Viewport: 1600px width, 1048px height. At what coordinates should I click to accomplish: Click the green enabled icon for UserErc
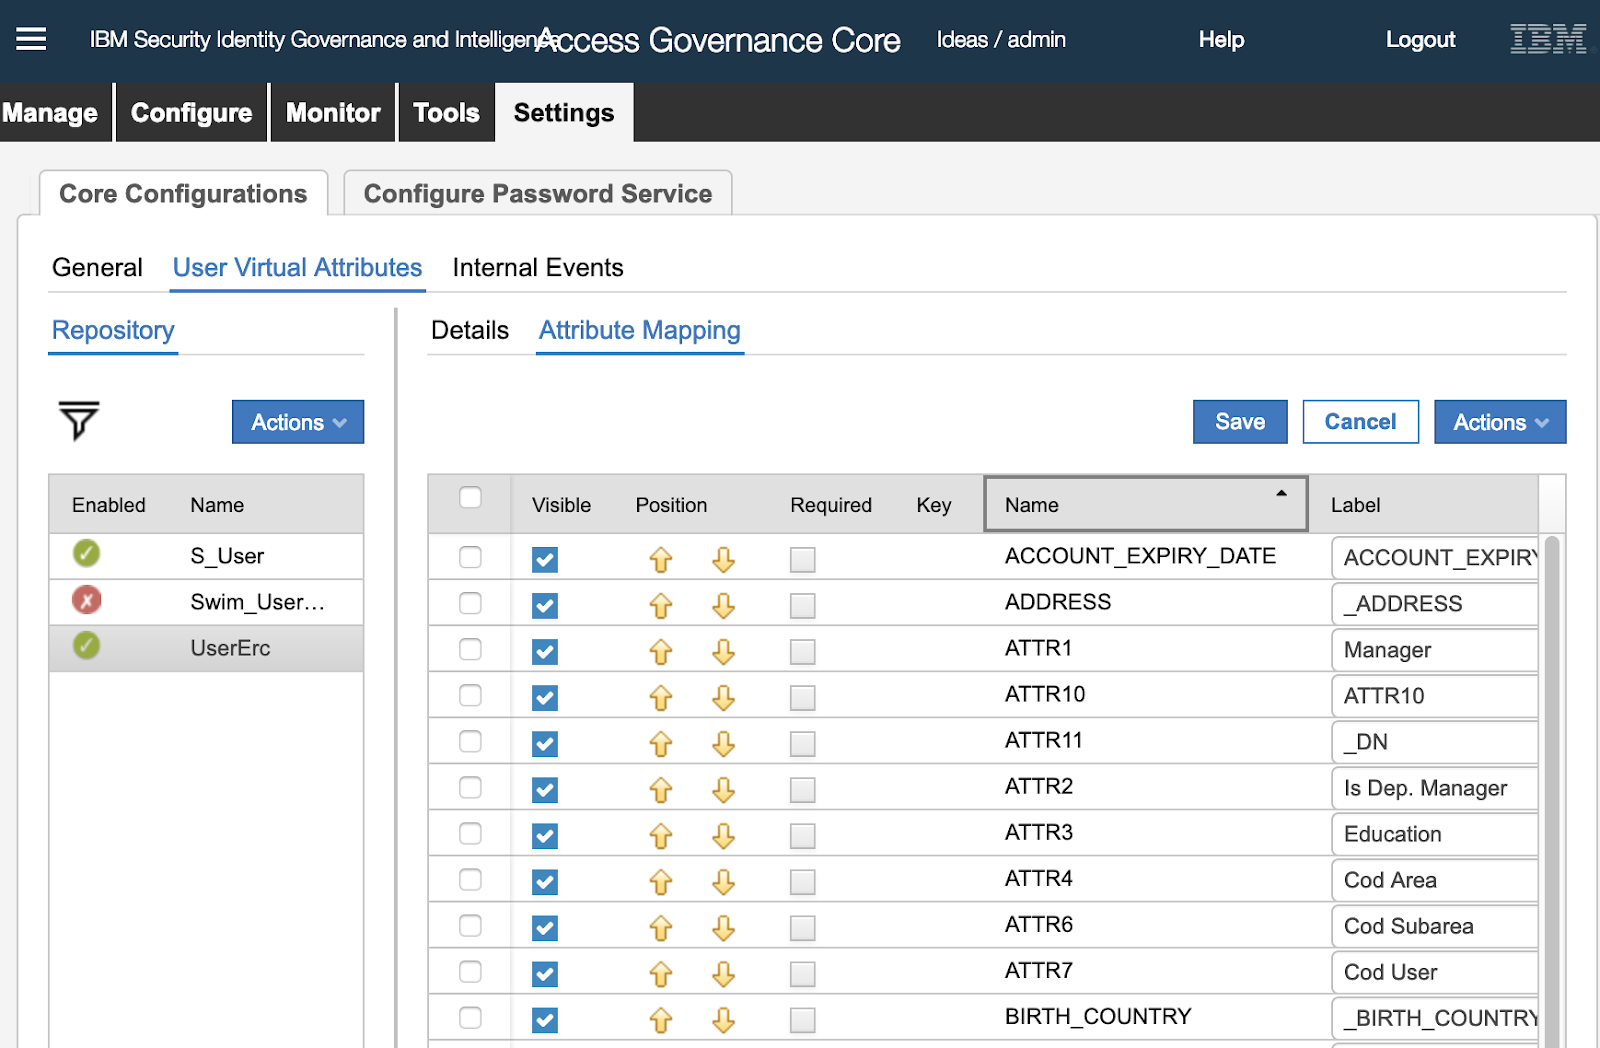pyautogui.click(x=87, y=645)
